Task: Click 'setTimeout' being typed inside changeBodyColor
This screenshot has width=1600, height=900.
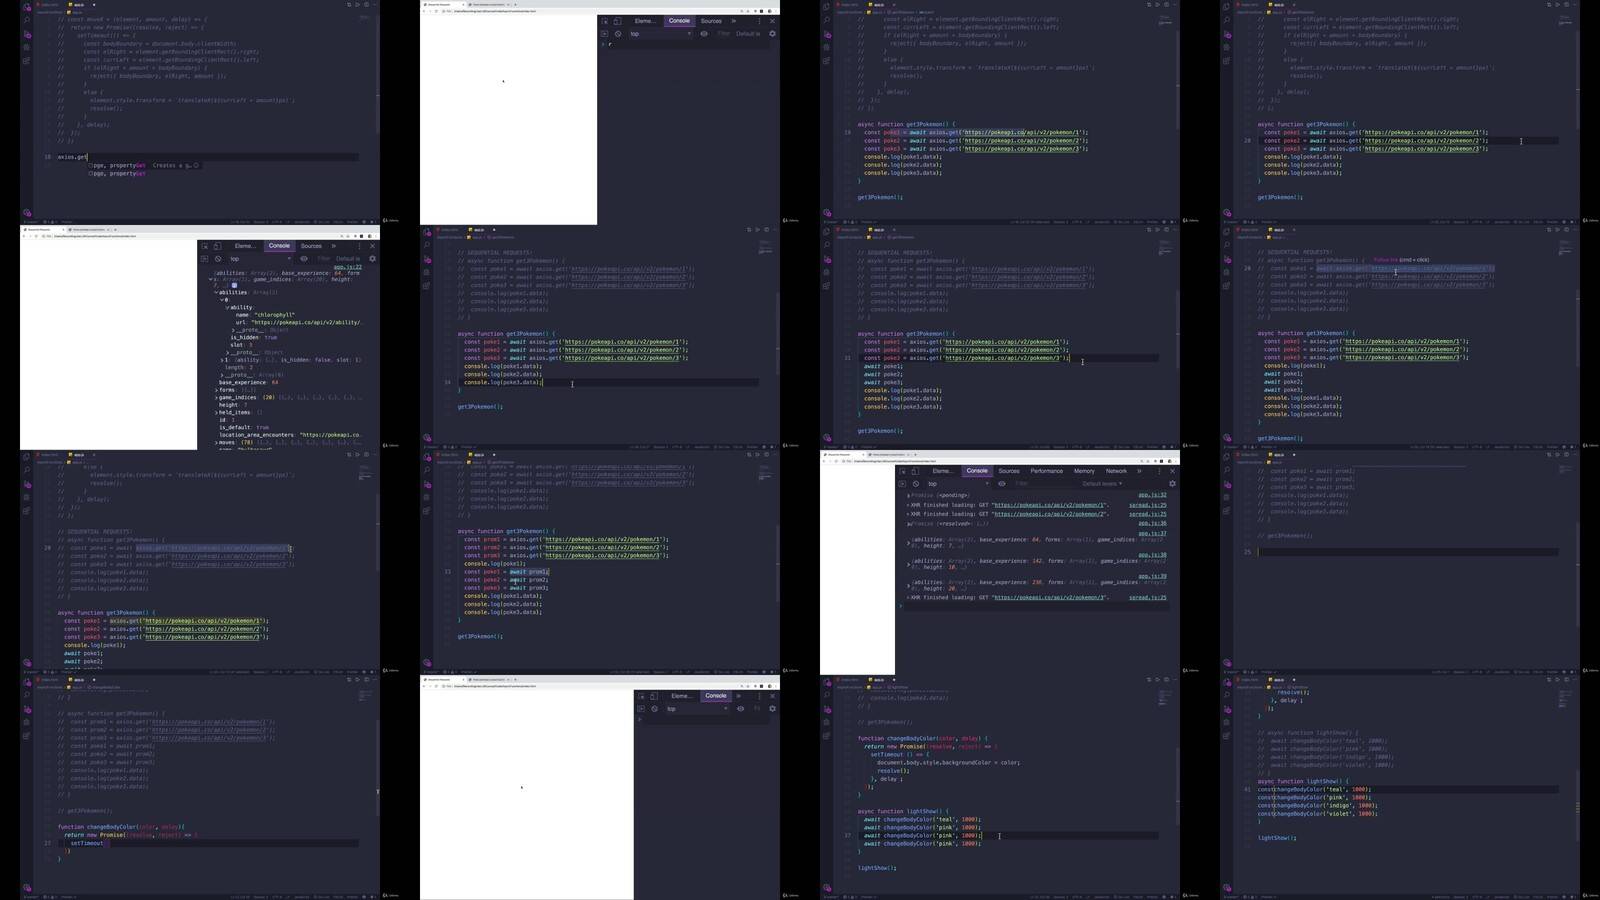Action: click(x=87, y=843)
